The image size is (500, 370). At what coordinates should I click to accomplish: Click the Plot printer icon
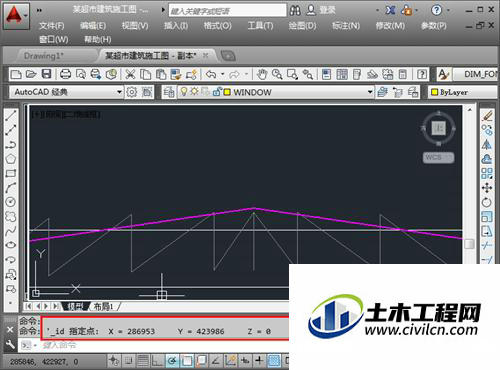click(65, 74)
